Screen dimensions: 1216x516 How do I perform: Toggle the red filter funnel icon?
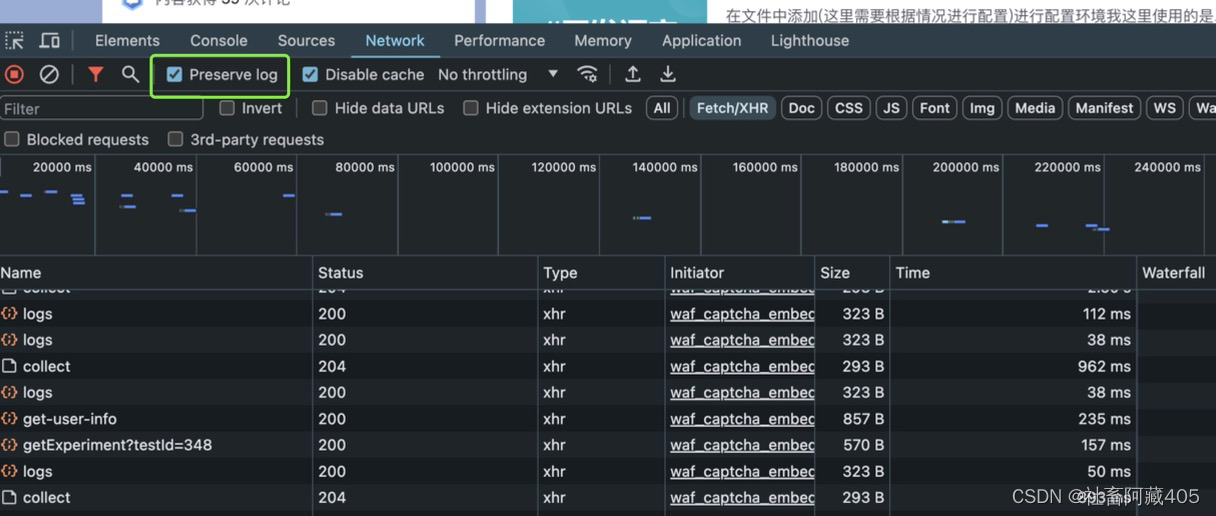95,74
